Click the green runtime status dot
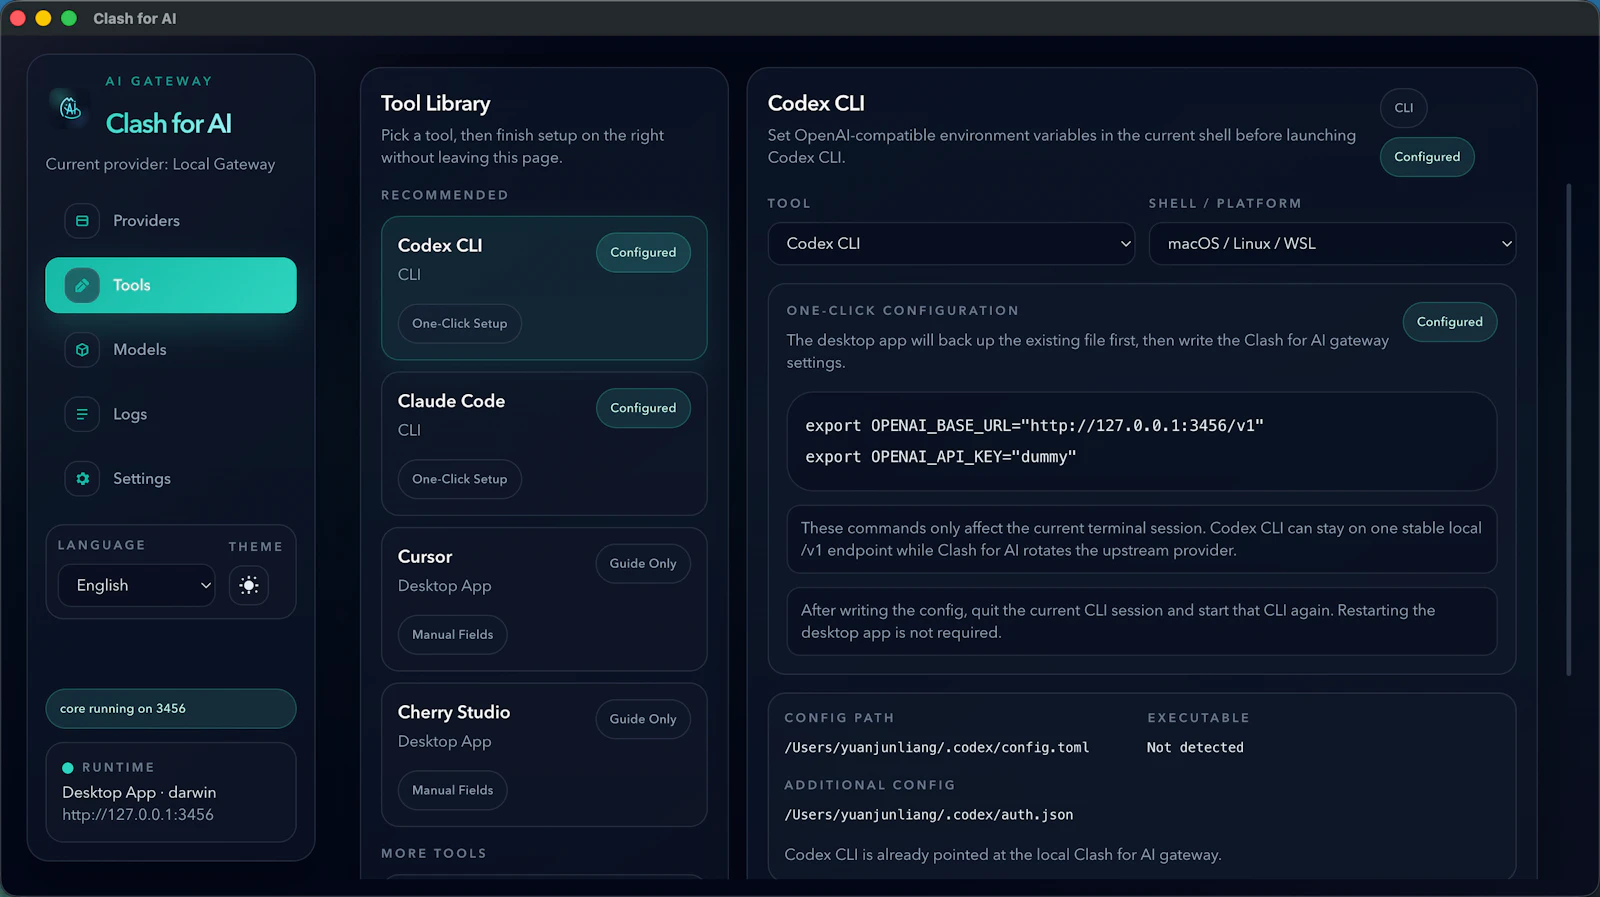 68,768
